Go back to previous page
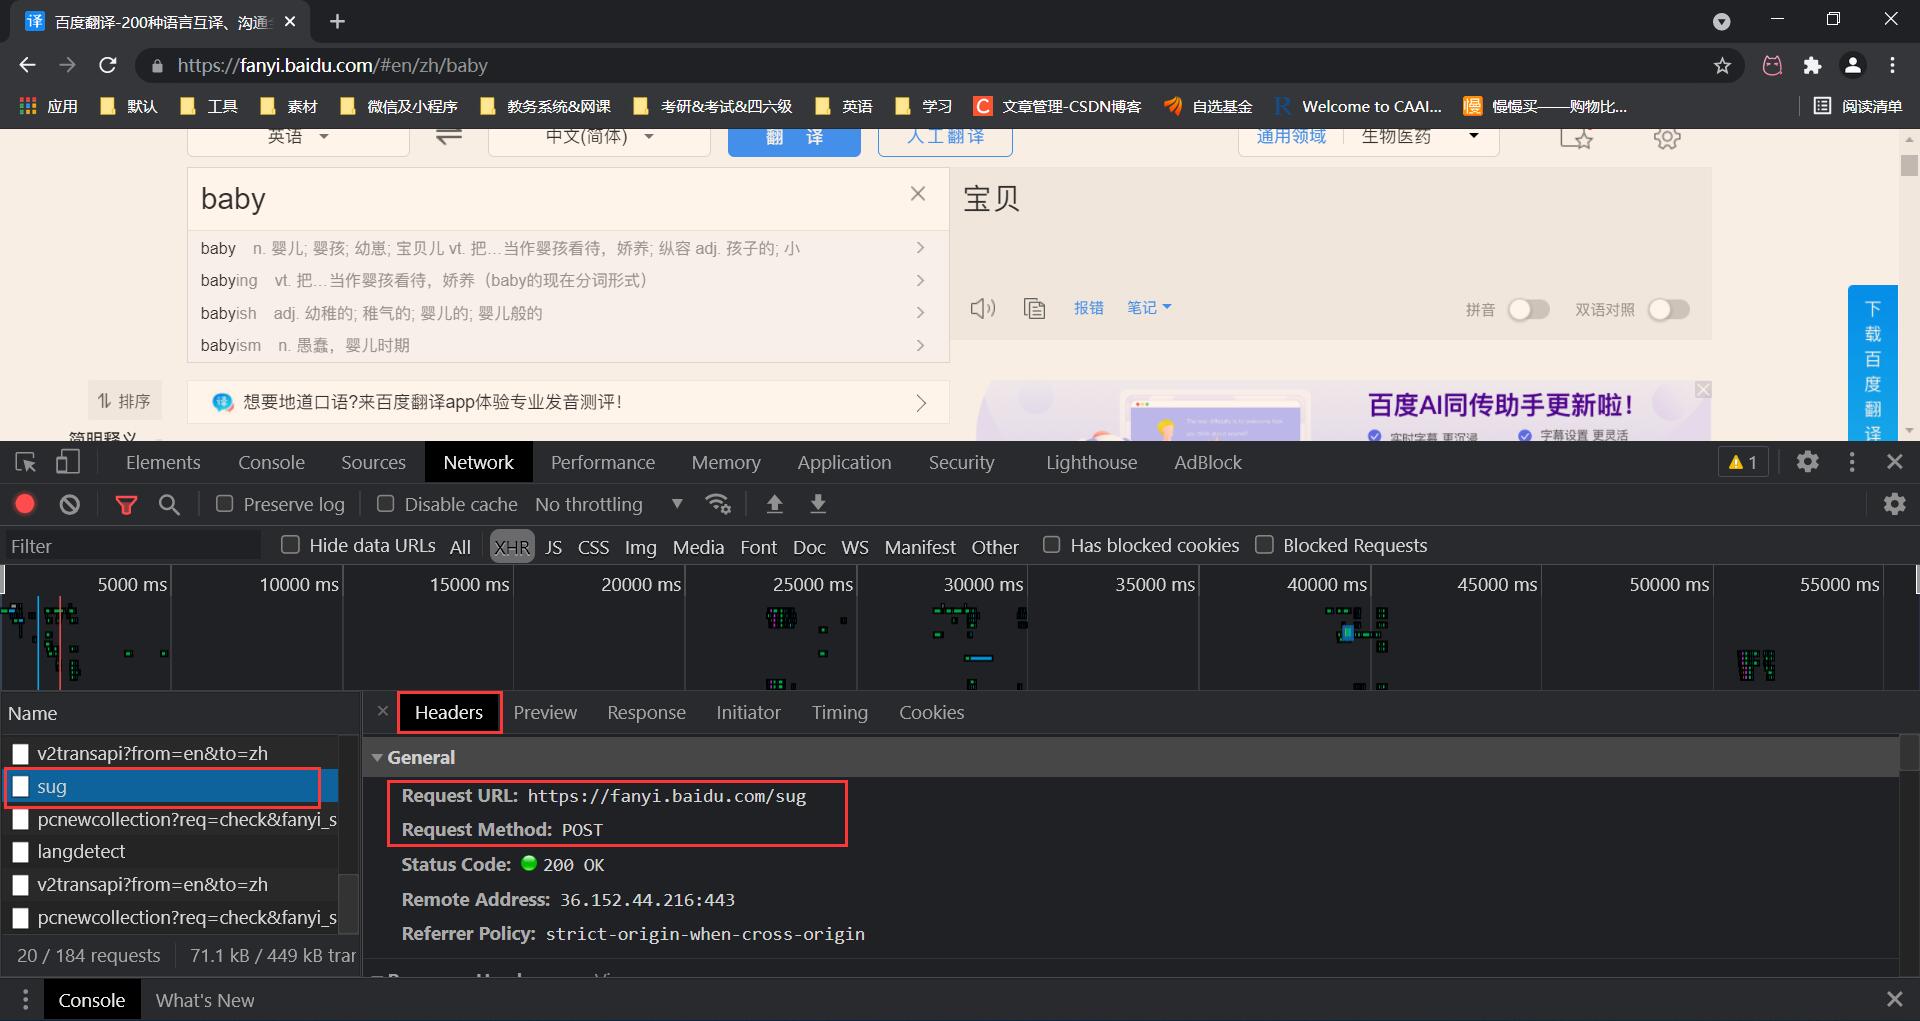1920x1021 pixels. click(27, 65)
